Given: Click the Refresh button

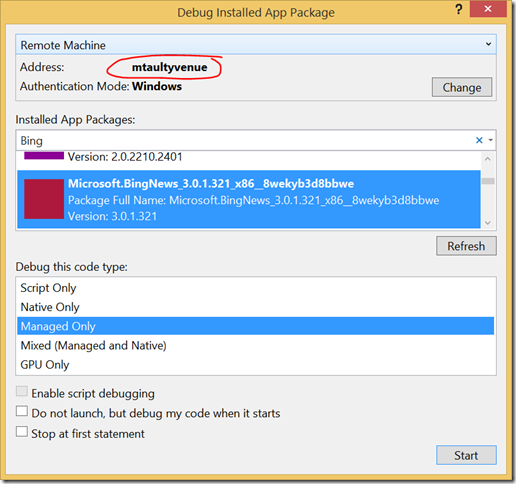Looking at the screenshot, I should (466, 246).
